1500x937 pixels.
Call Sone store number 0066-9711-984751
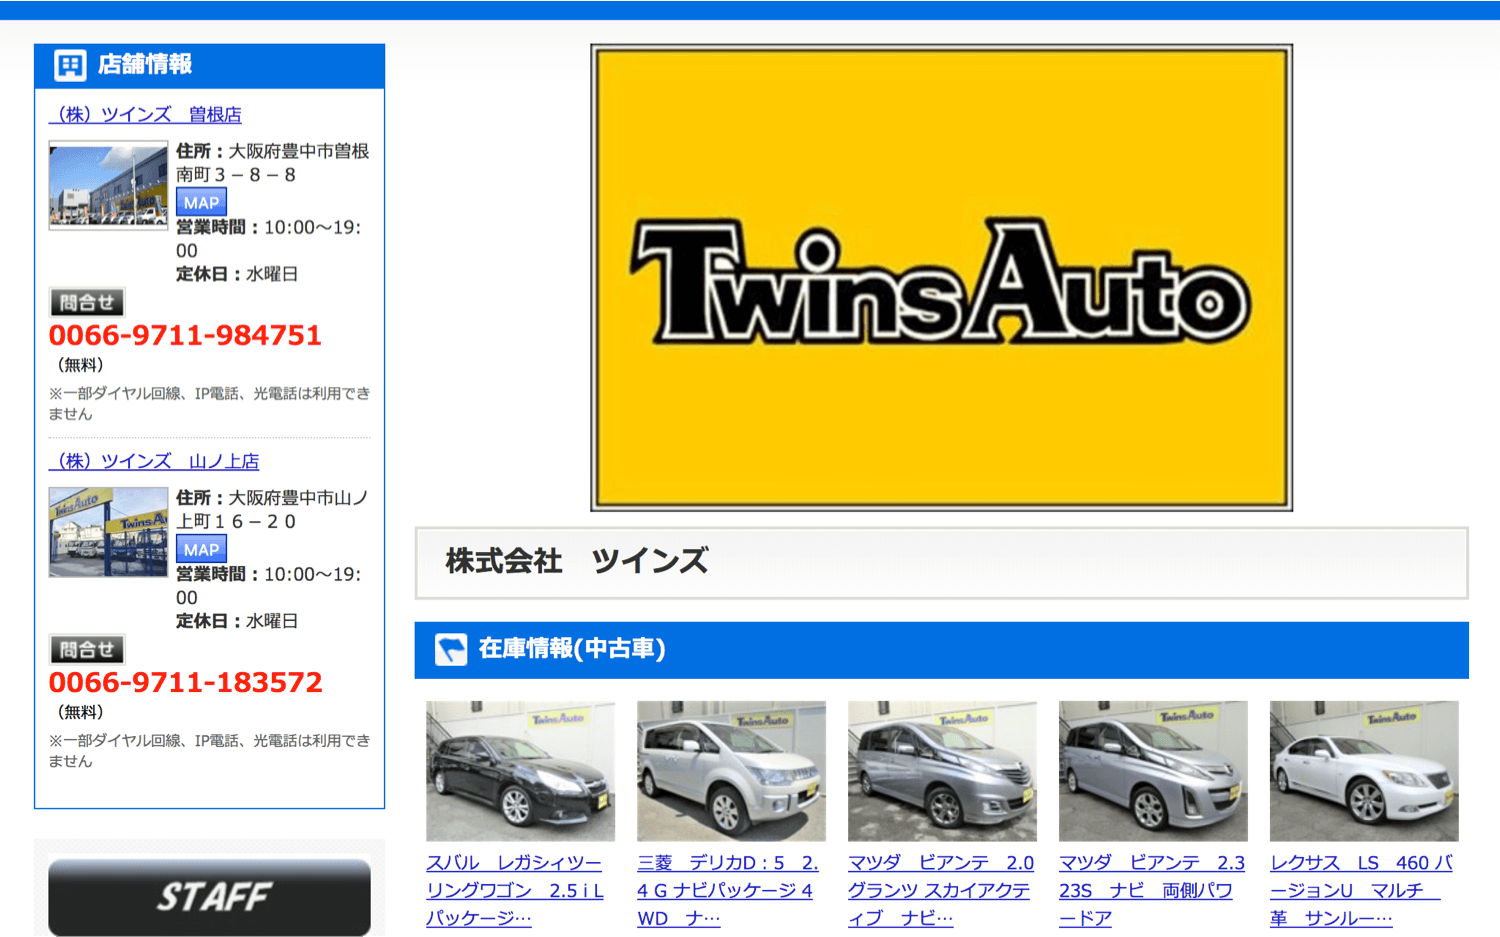tap(185, 336)
